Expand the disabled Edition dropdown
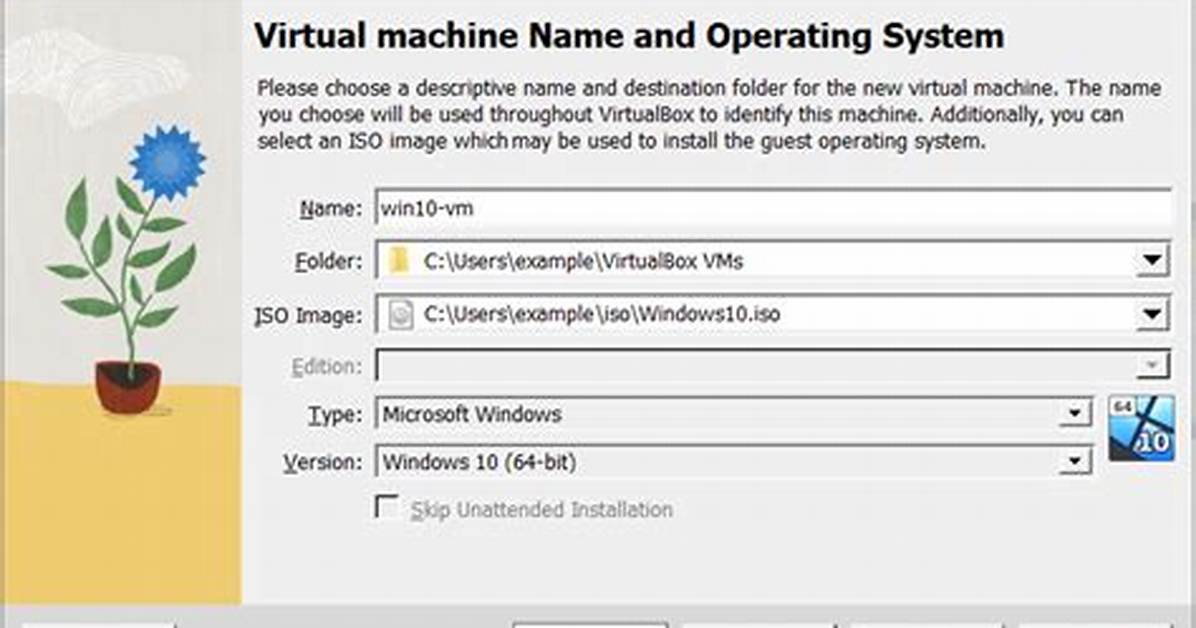This screenshot has height=628, width=1196. pos(1153,366)
